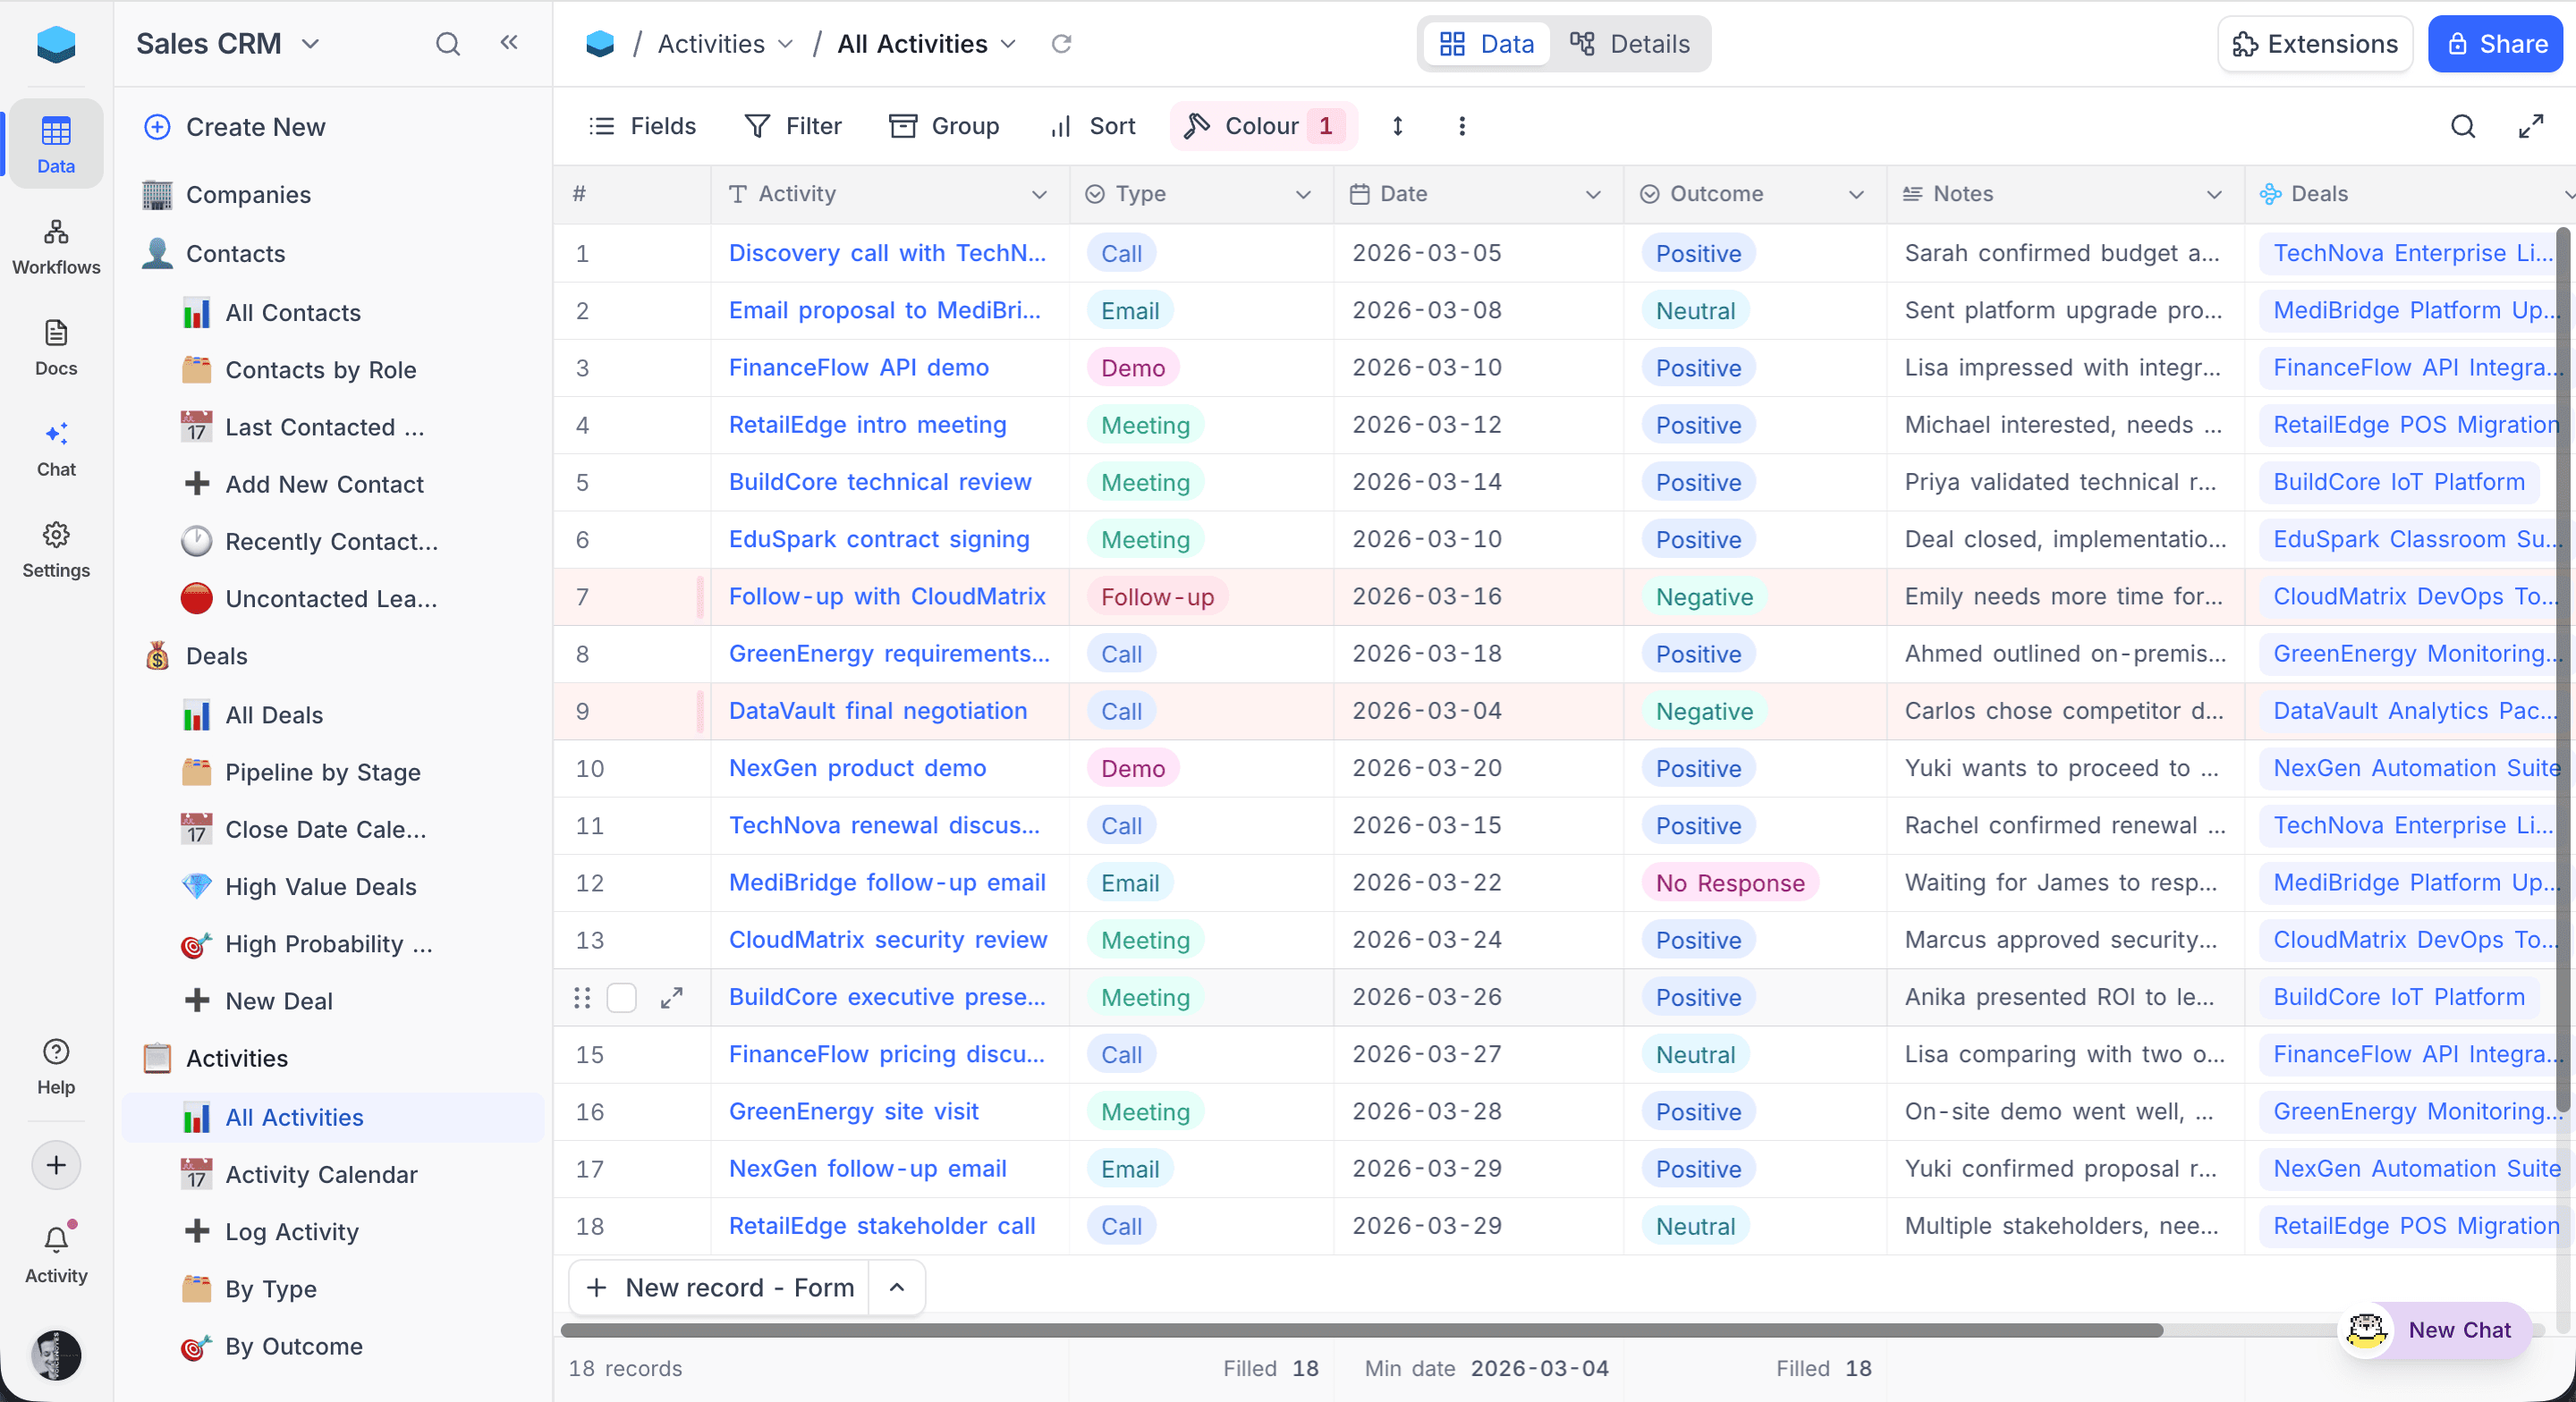The width and height of the screenshot is (2576, 1402).
Task: Click the horizontal scrollbar at table bottom
Action: (x=1360, y=1330)
